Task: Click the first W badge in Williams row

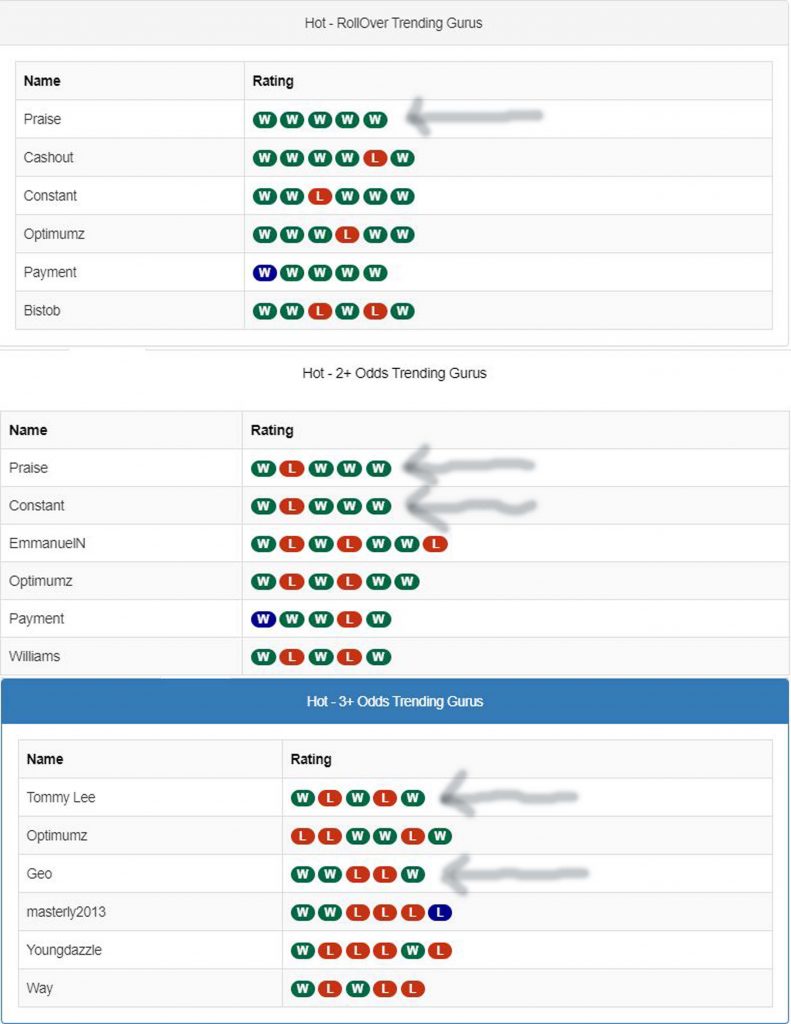Action: pos(263,657)
